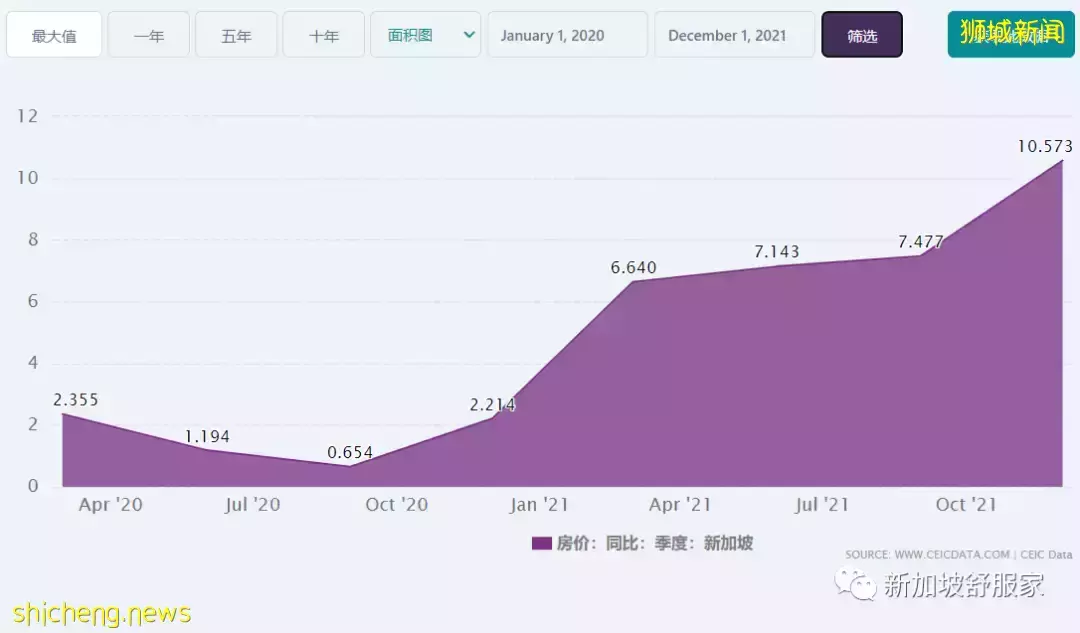Click the 10.573 data point label

click(x=1045, y=146)
